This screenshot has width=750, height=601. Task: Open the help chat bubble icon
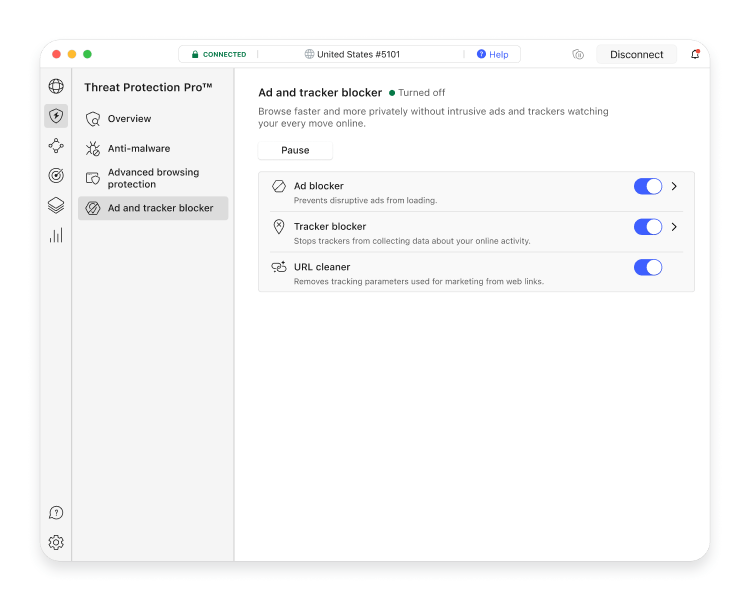pos(56,513)
